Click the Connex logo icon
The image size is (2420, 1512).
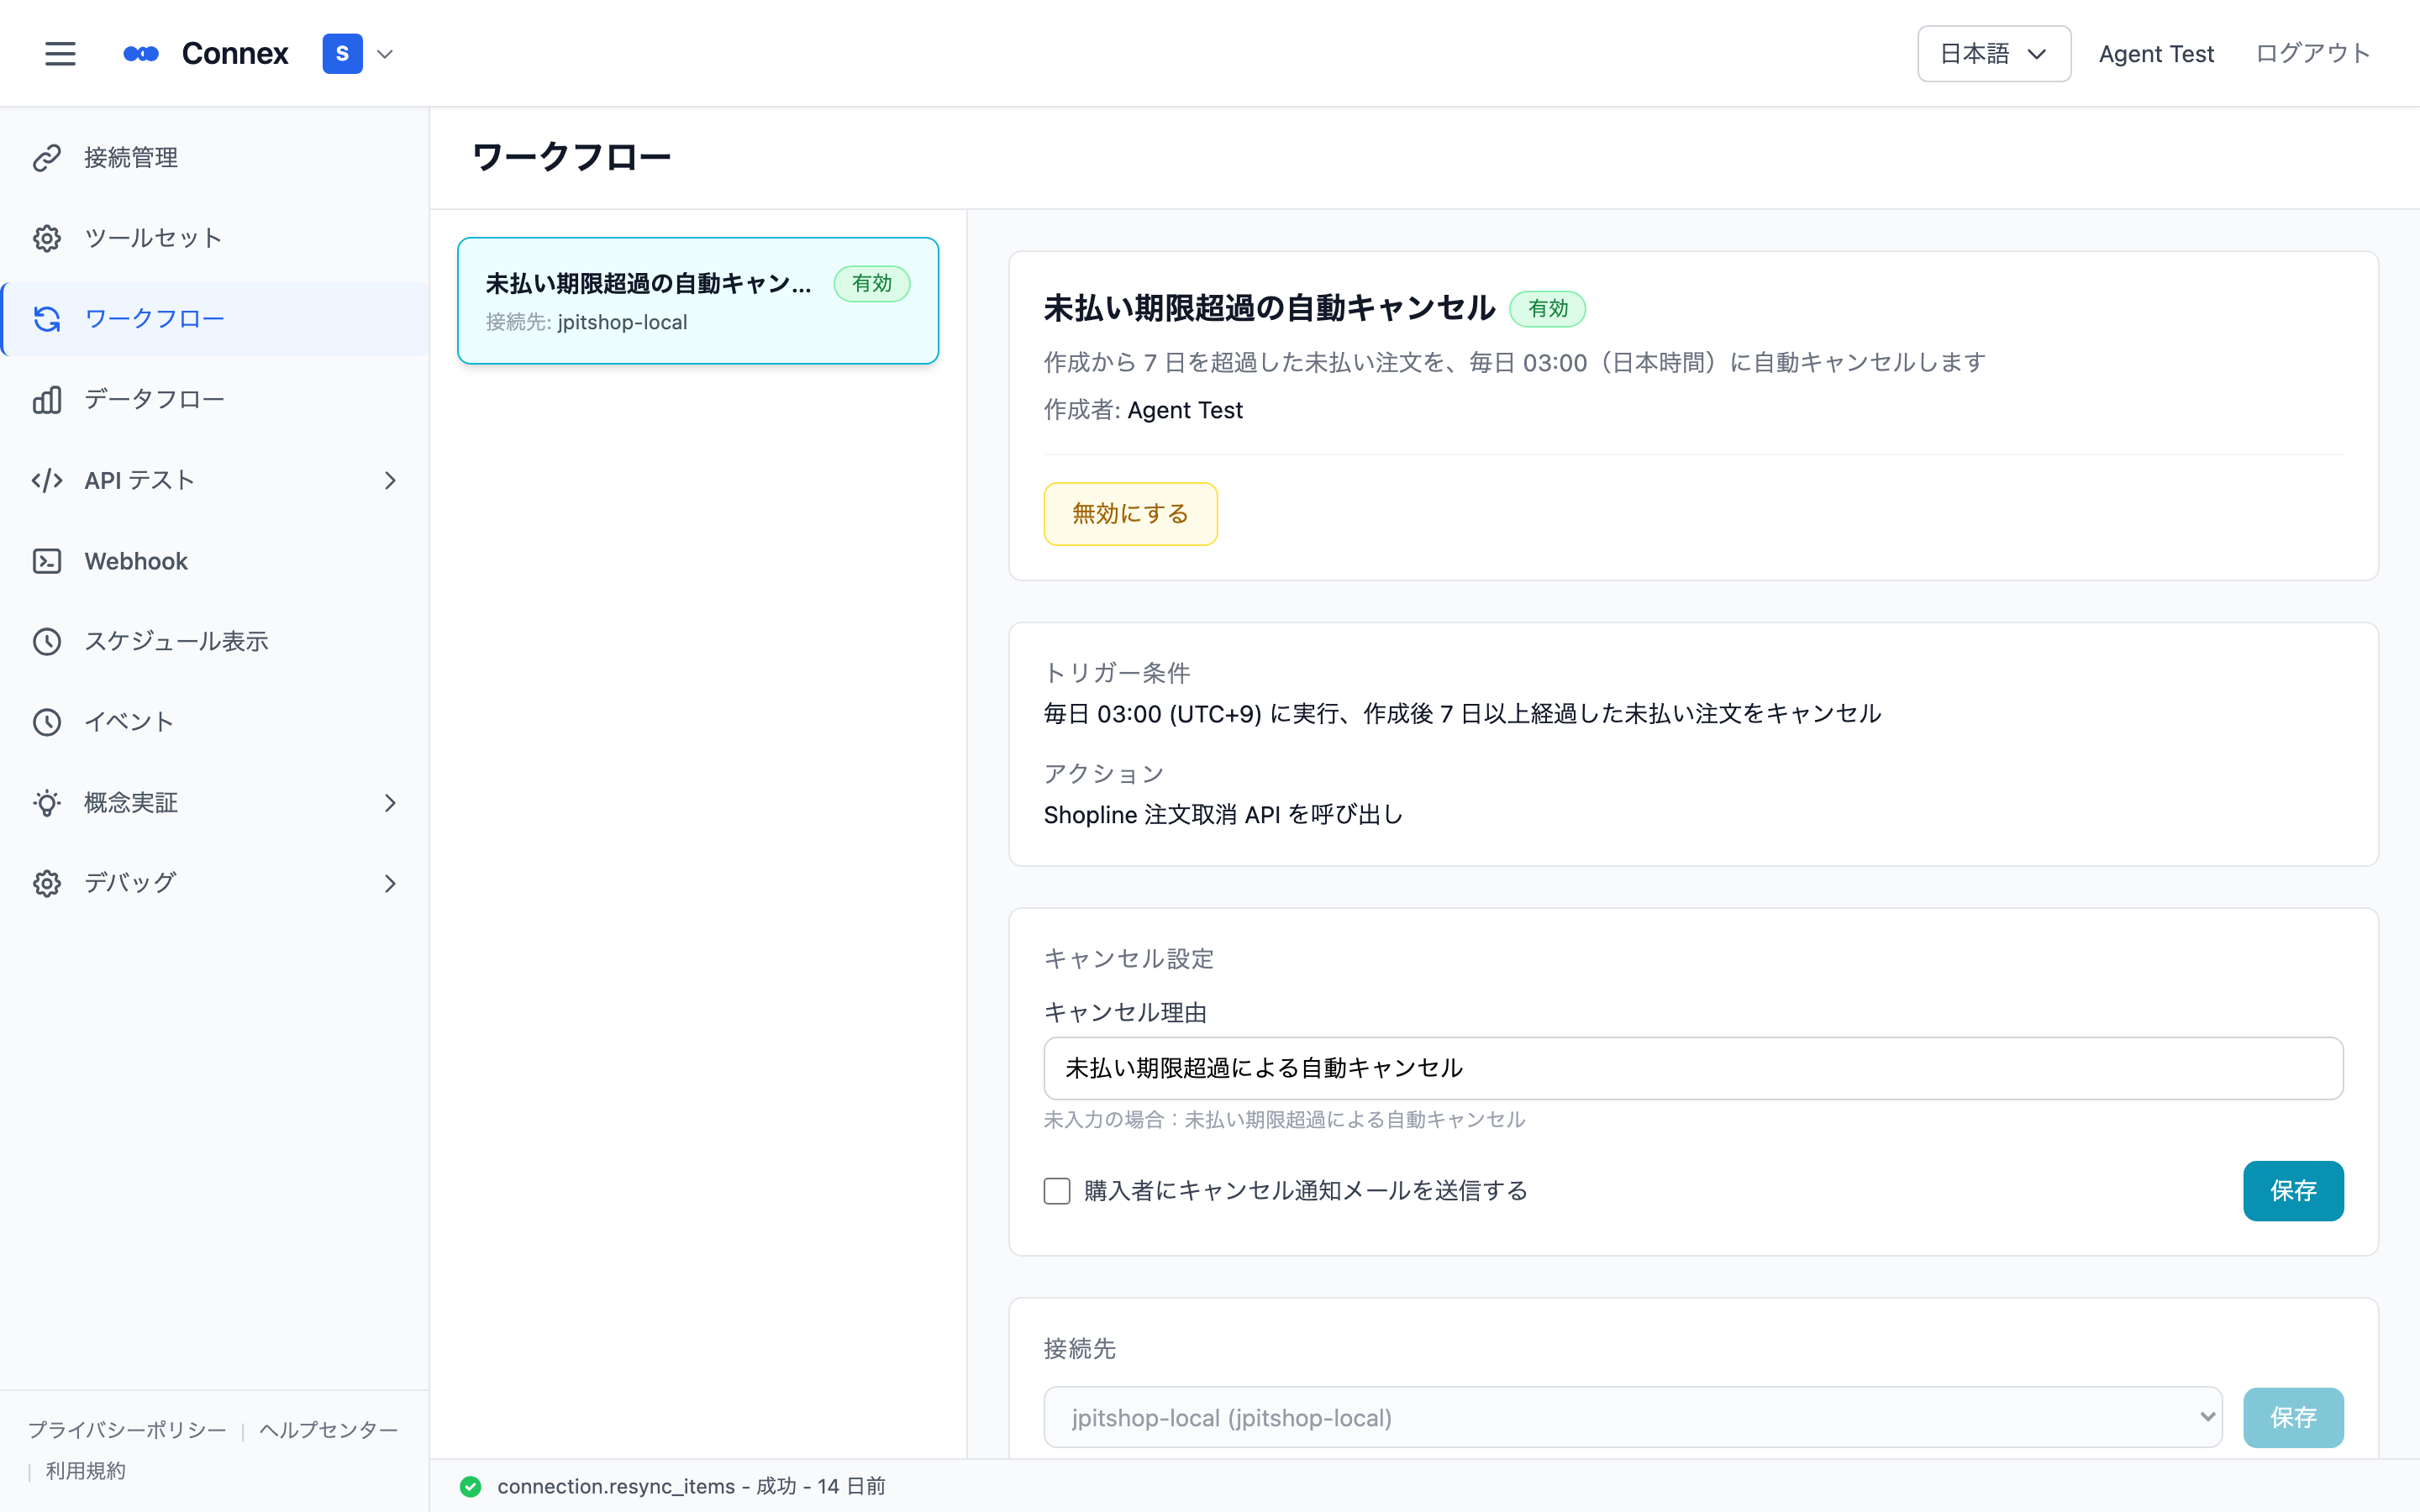tap(141, 54)
